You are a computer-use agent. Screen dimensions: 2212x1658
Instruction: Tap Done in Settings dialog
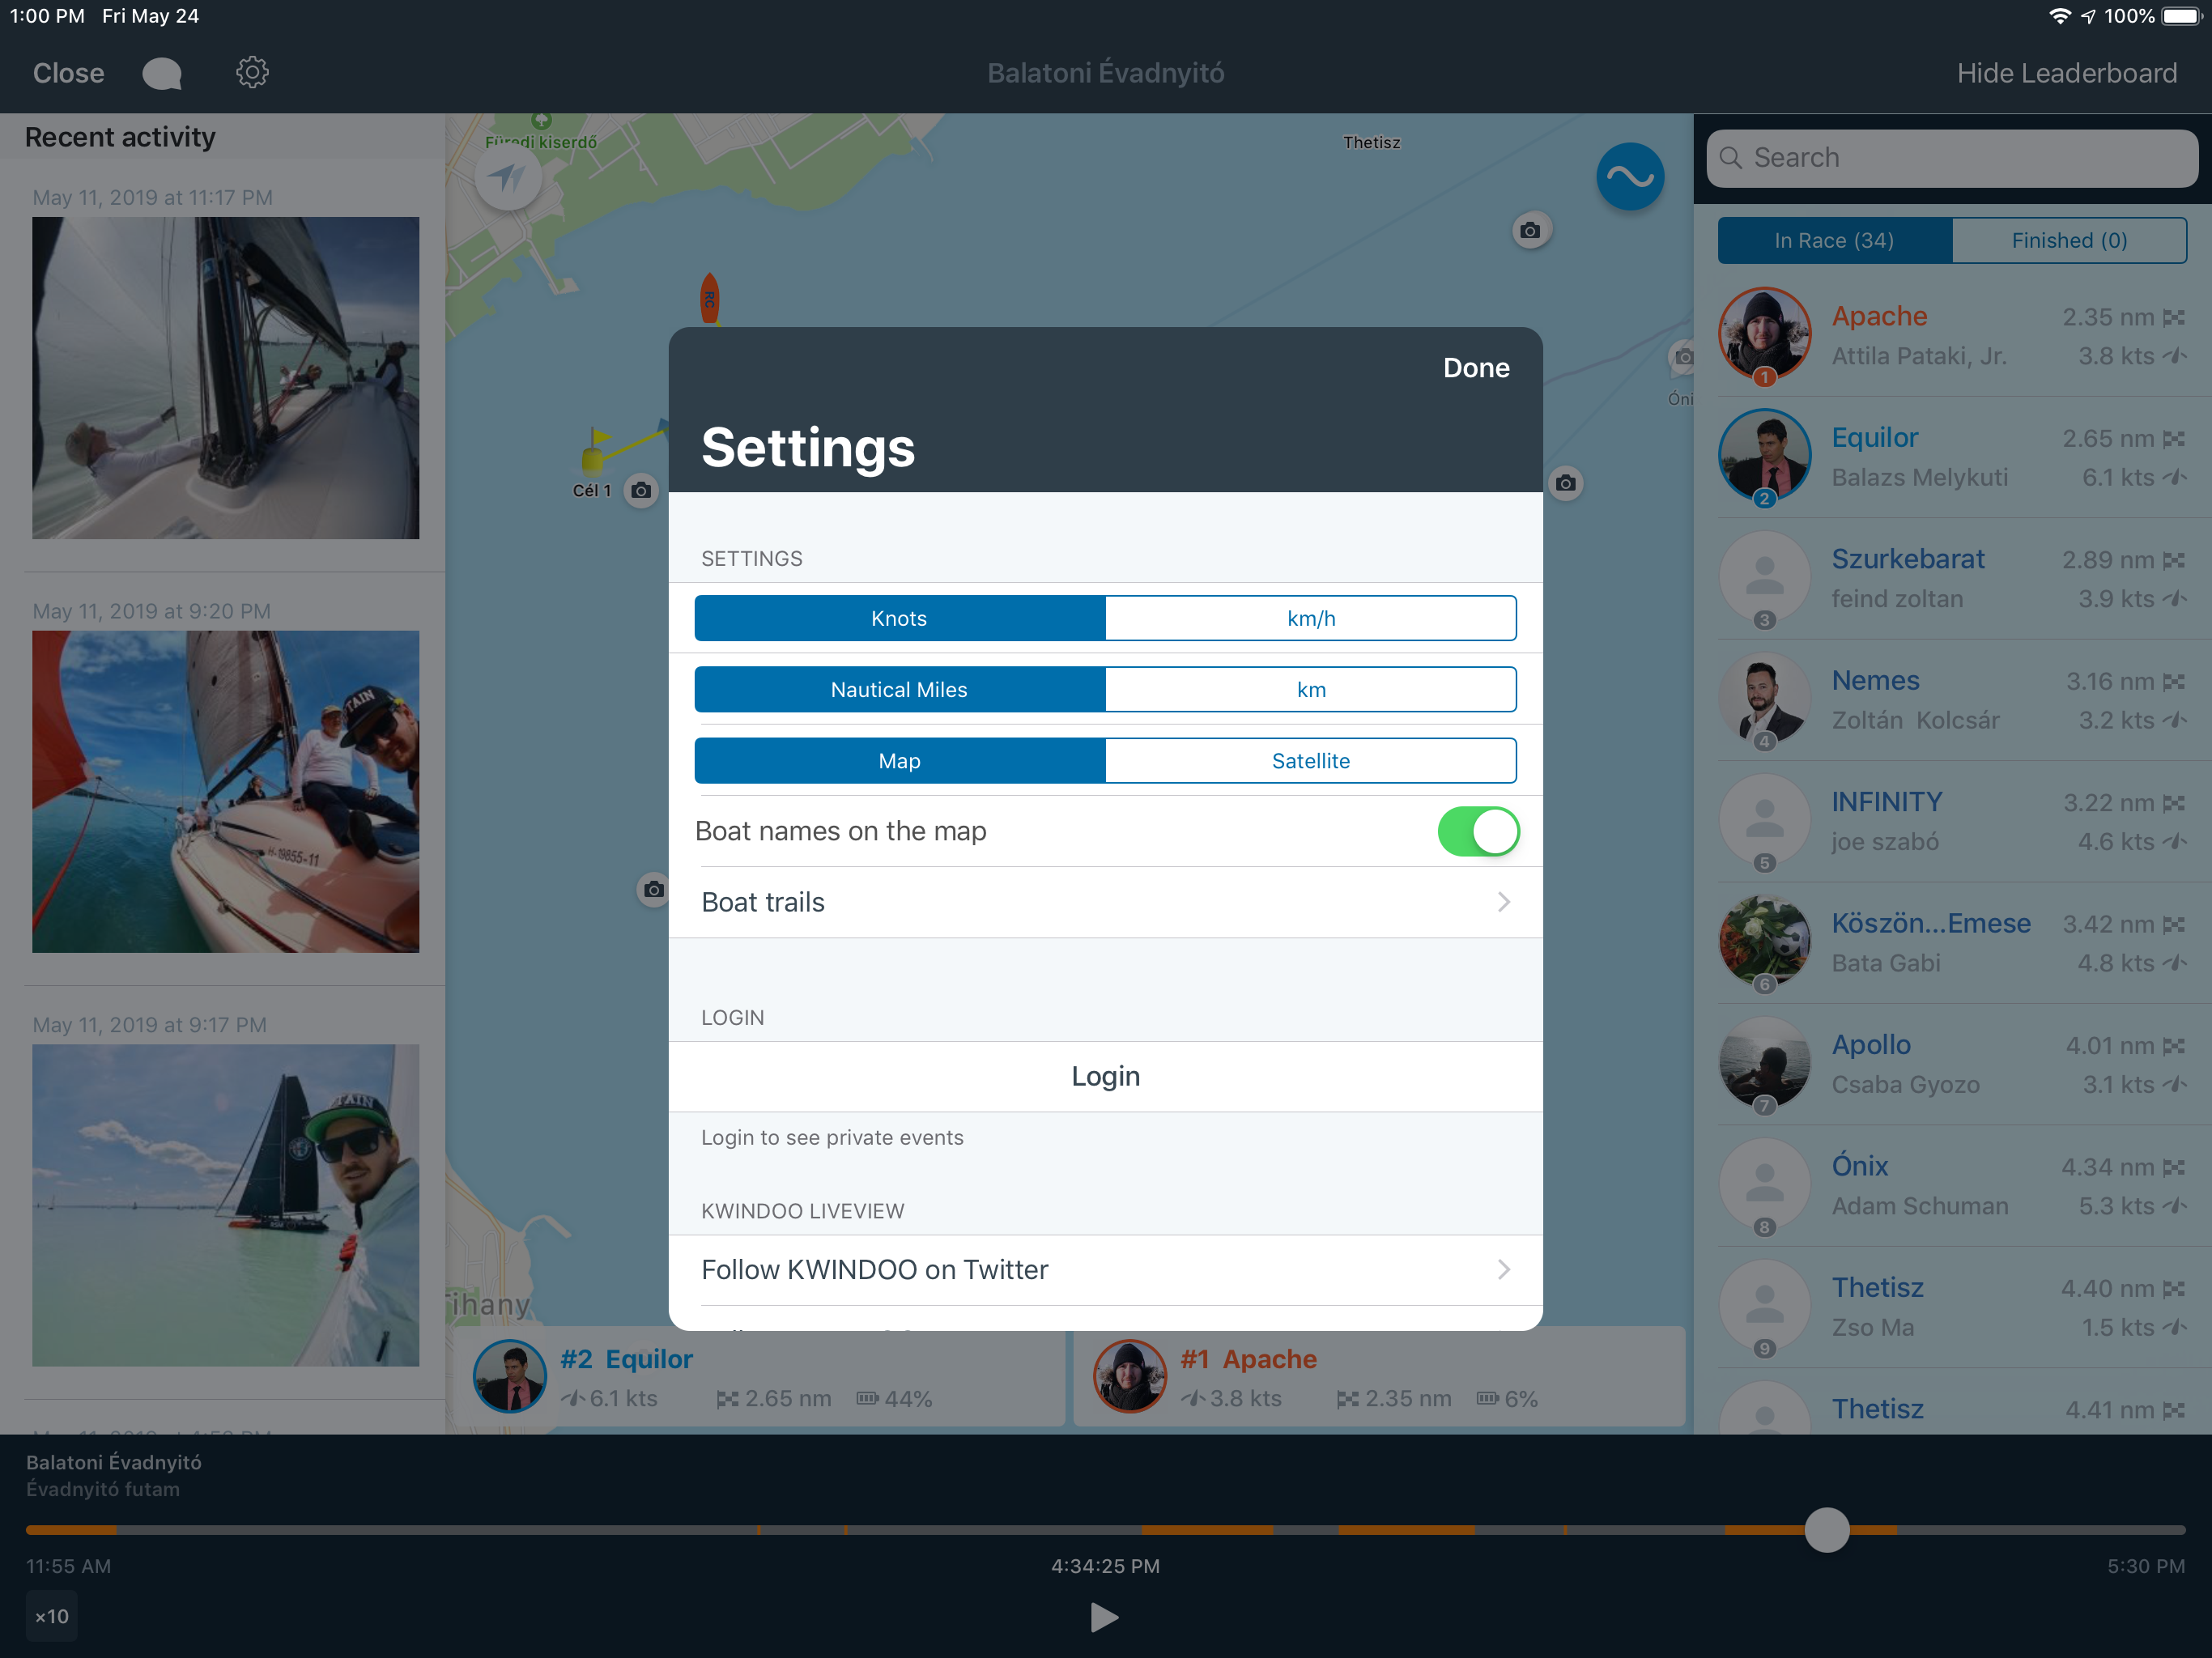[x=1476, y=368]
